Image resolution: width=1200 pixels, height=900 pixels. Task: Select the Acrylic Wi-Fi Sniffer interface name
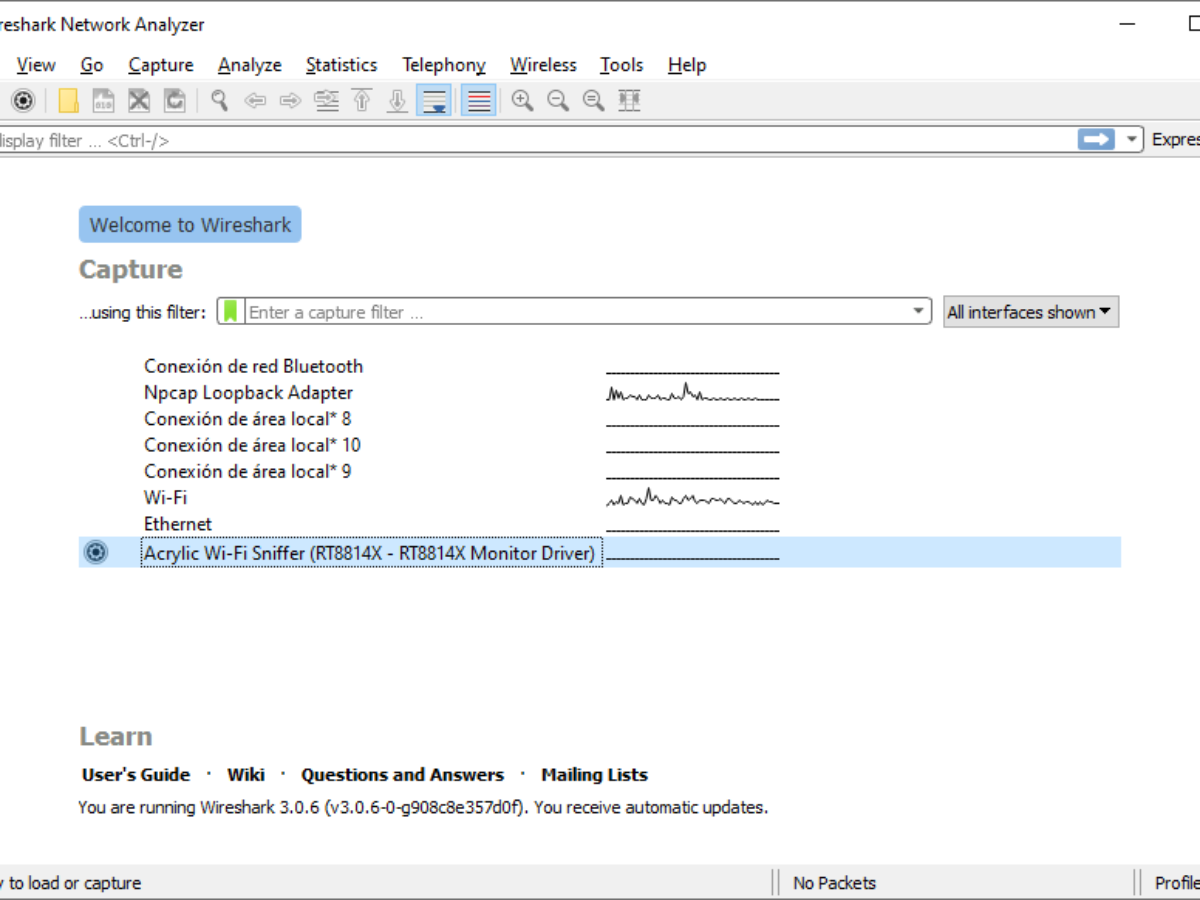click(370, 553)
